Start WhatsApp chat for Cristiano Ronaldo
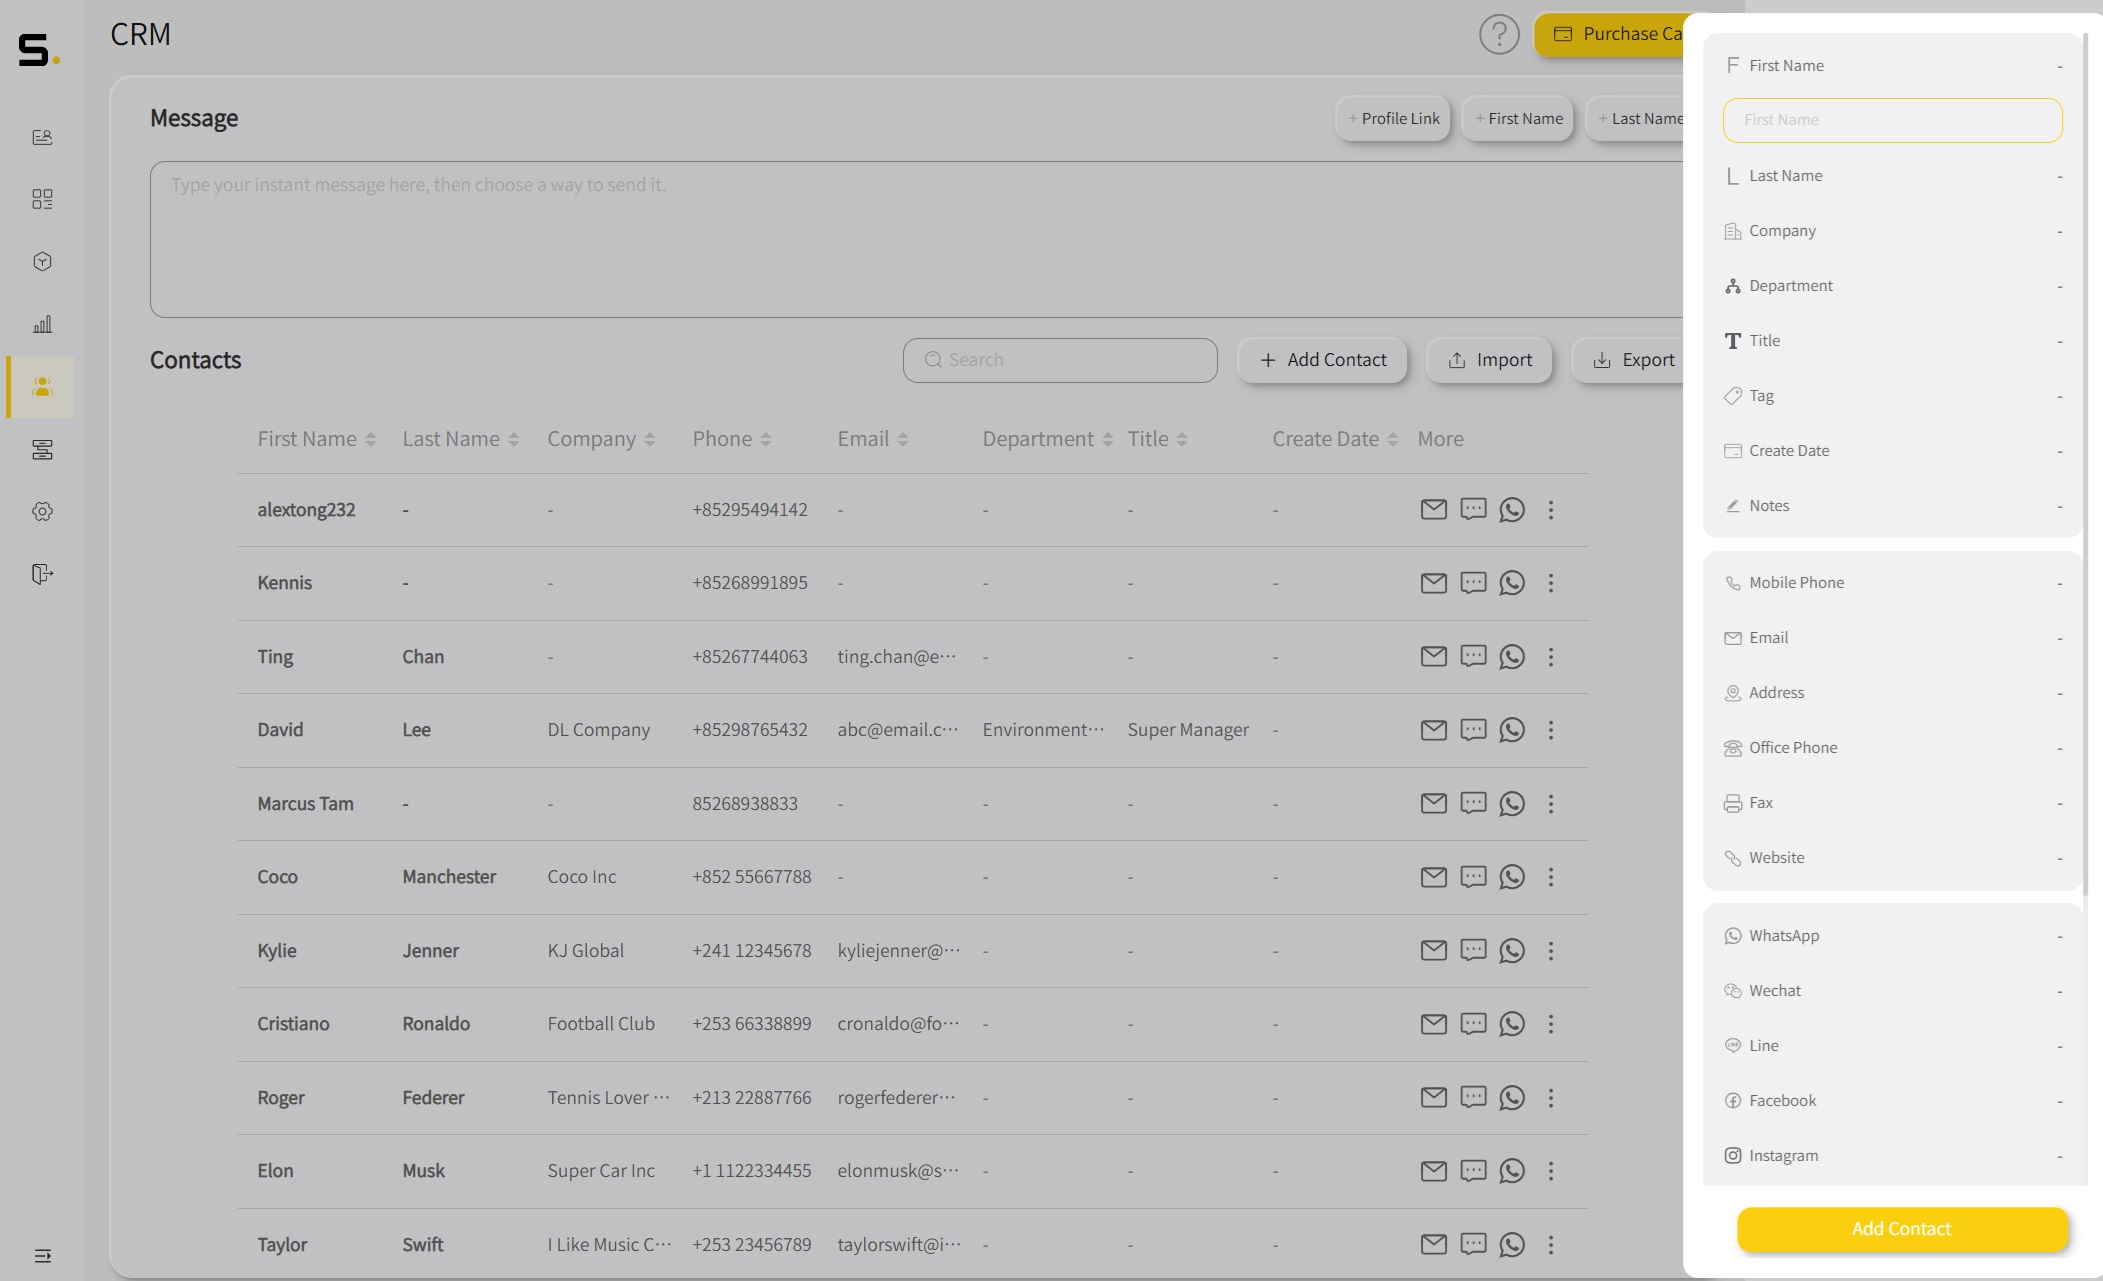The width and height of the screenshot is (2103, 1281). coord(1511,1024)
